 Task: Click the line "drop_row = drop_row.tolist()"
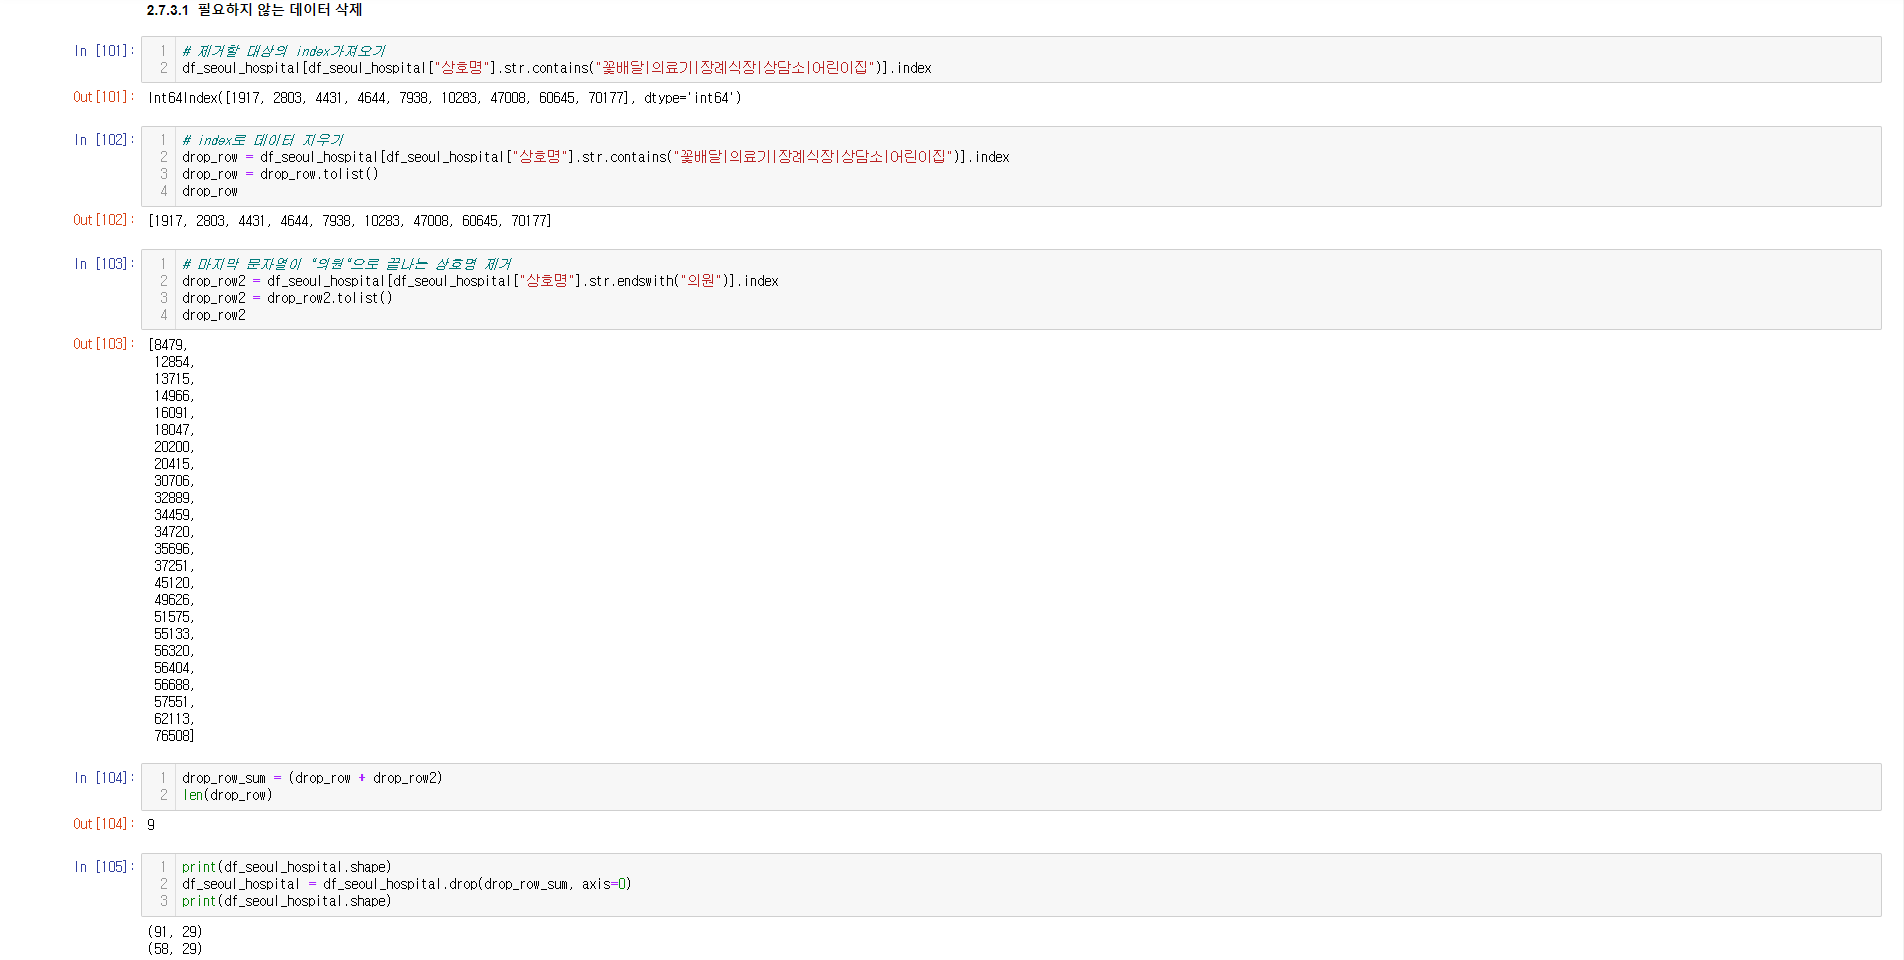pyautogui.click(x=280, y=174)
